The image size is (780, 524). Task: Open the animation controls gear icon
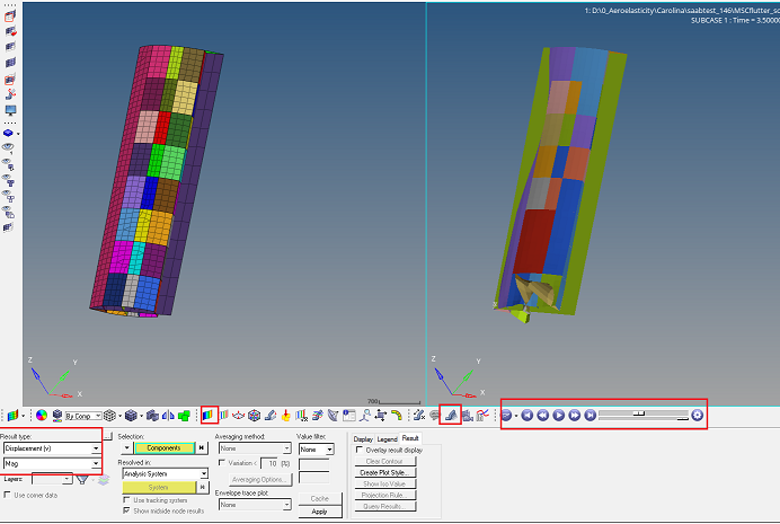(697, 415)
